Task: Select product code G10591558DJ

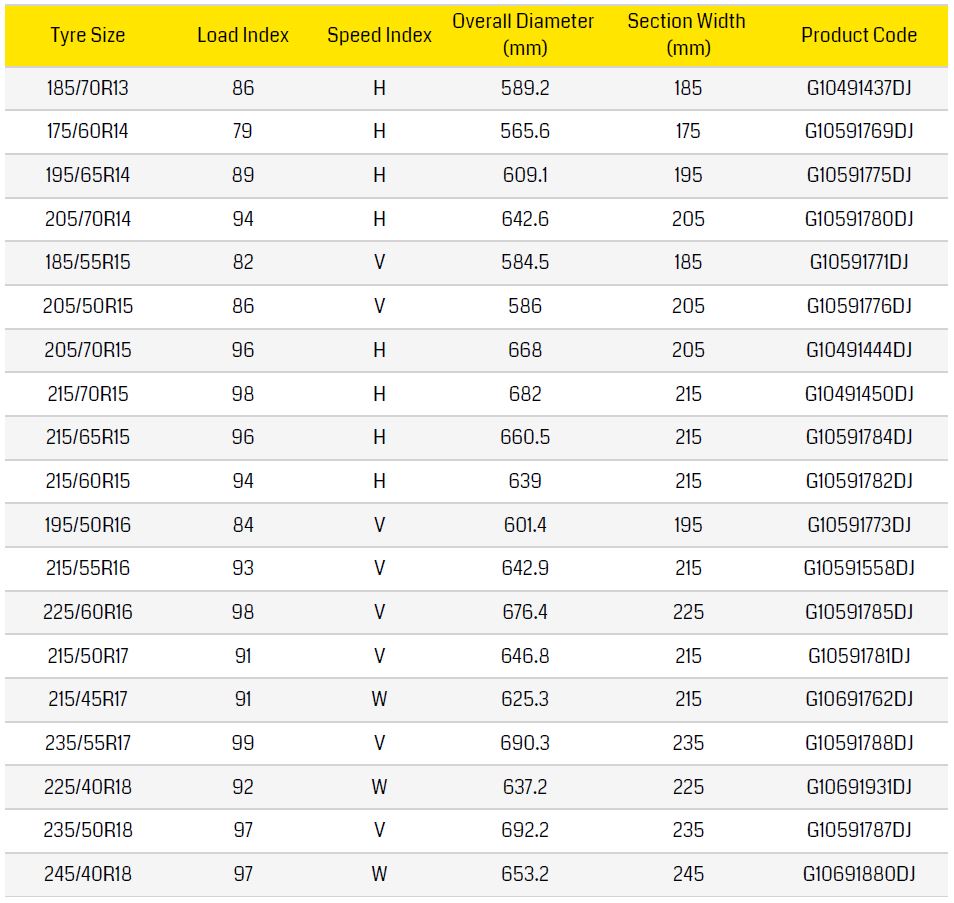Action: 859,568
